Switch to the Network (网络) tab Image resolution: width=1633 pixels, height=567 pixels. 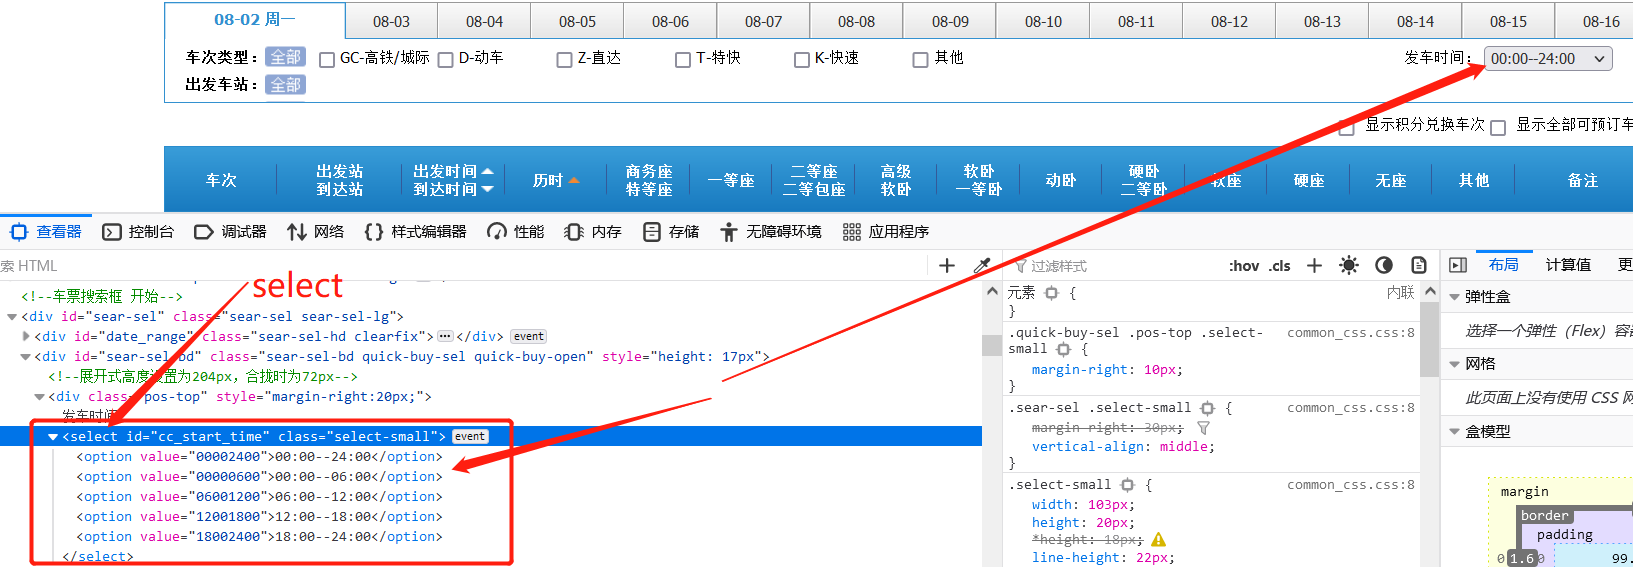pyautogui.click(x=315, y=232)
